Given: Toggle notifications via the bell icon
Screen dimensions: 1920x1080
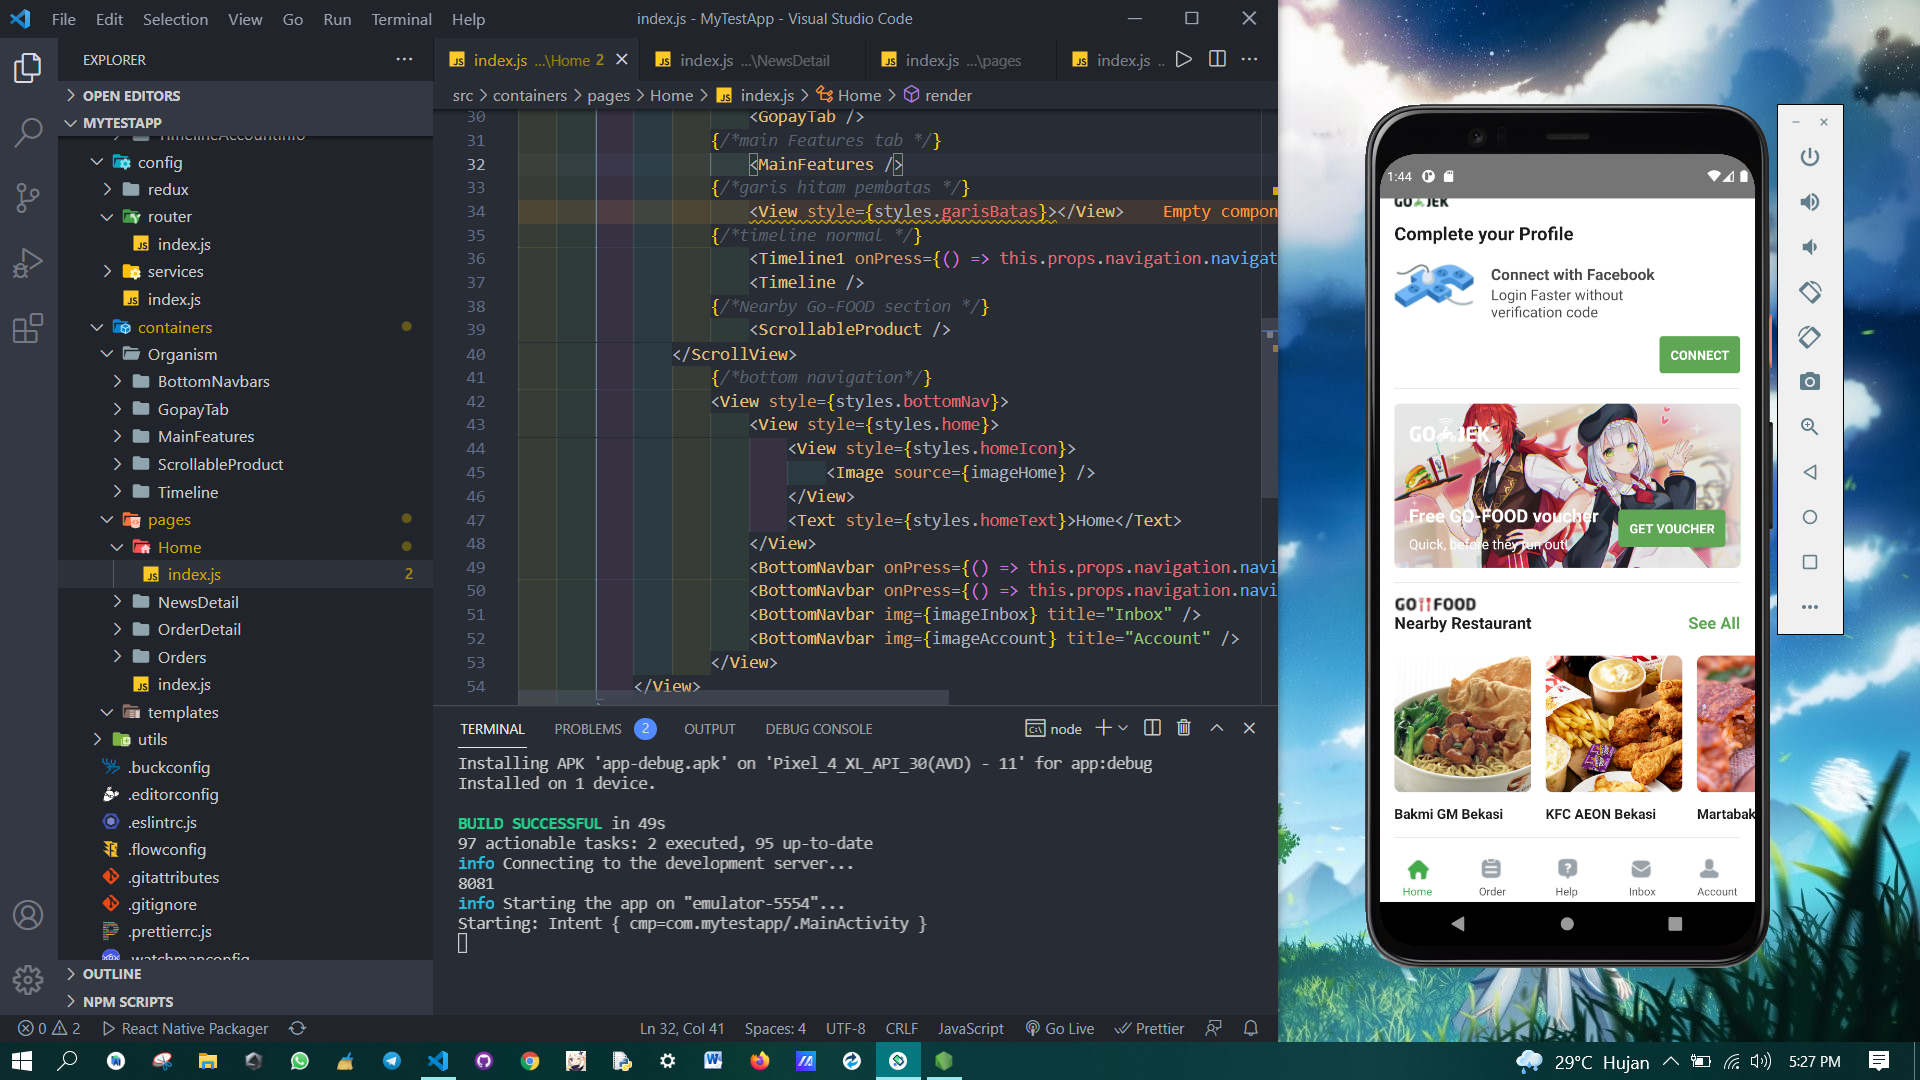Looking at the screenshot, I should pos(1250,1028).
